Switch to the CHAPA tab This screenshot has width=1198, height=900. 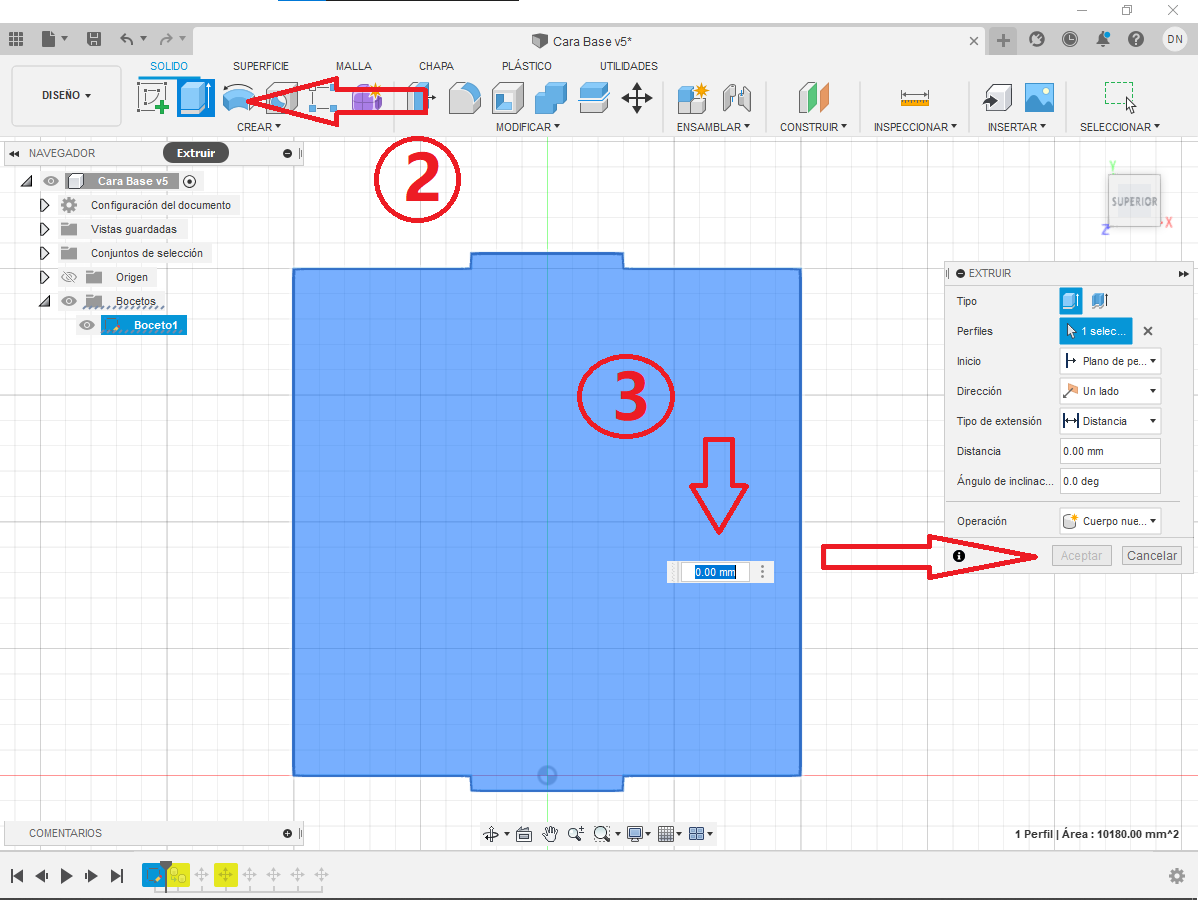coord(436,66)
